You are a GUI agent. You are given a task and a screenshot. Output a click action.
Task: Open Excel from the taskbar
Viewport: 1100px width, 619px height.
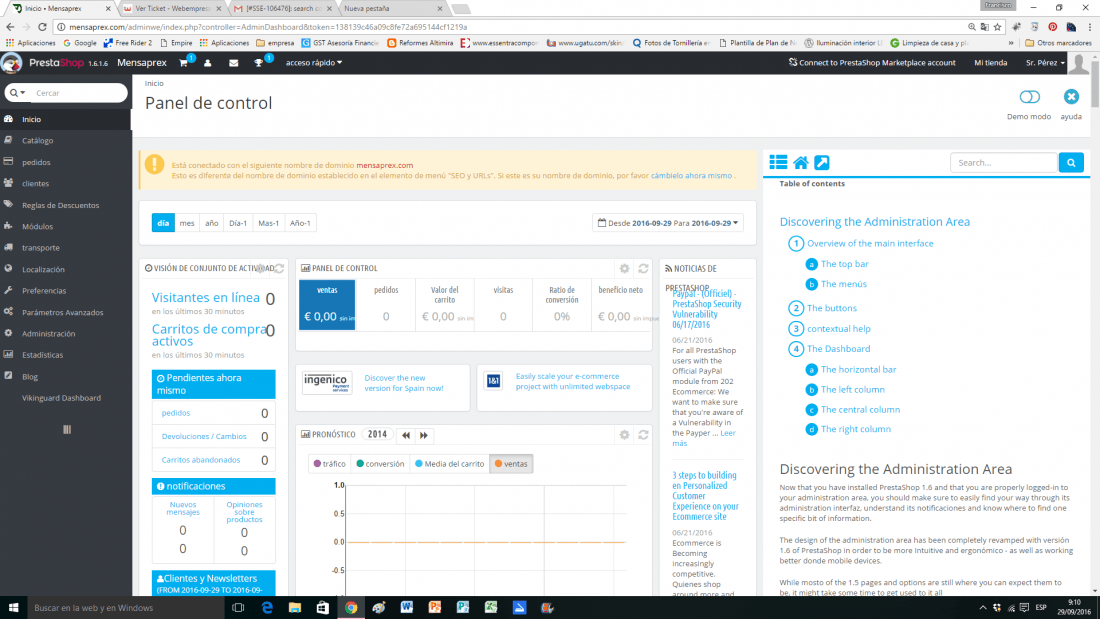coord(491,608)
